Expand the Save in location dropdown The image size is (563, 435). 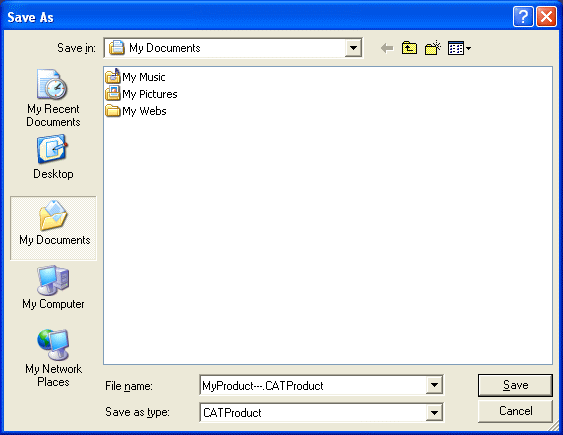[353, 48]
